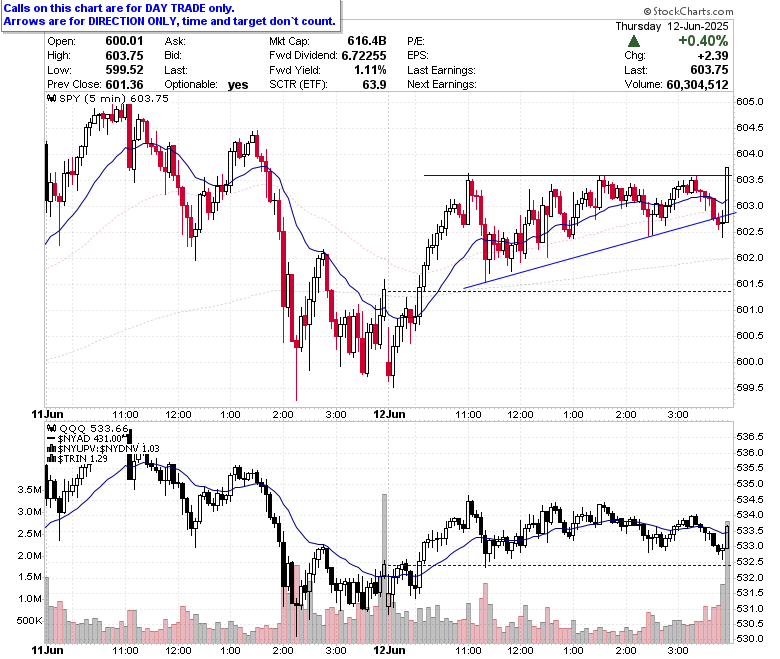Click the $NYAD legend line marker
780x659 pixels.
coord(51,439)
